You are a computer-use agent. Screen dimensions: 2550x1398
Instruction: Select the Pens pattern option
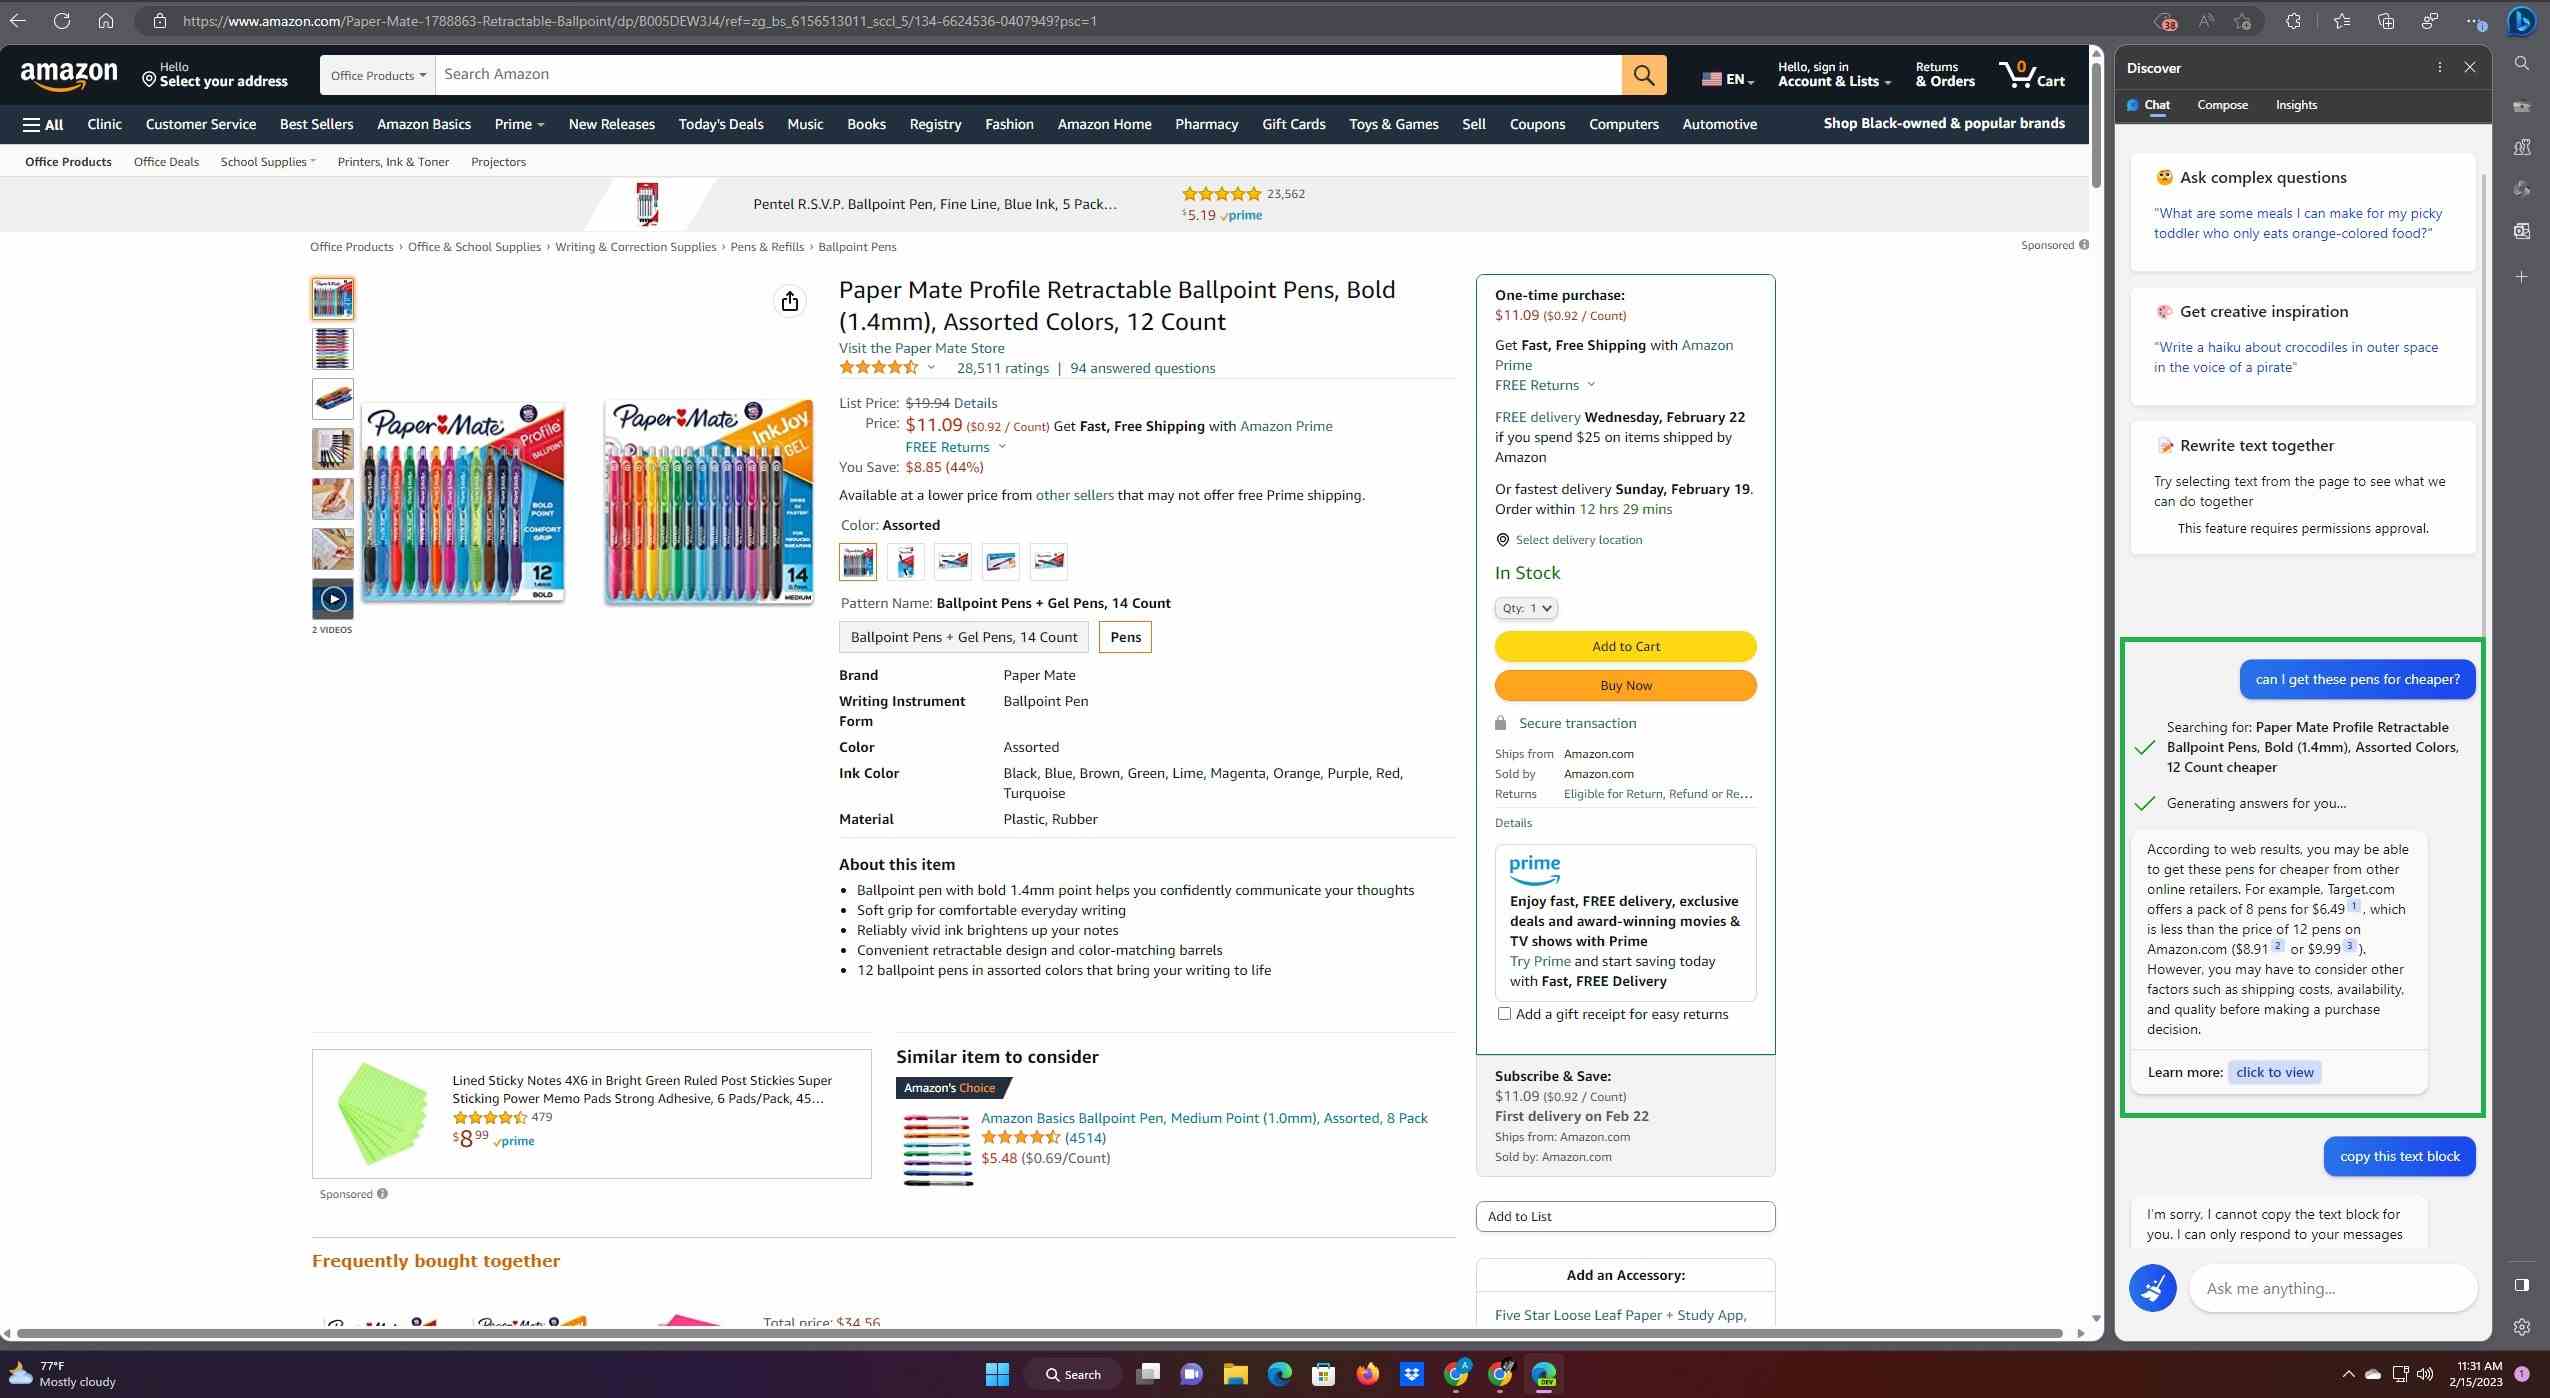pos(1125,637)
